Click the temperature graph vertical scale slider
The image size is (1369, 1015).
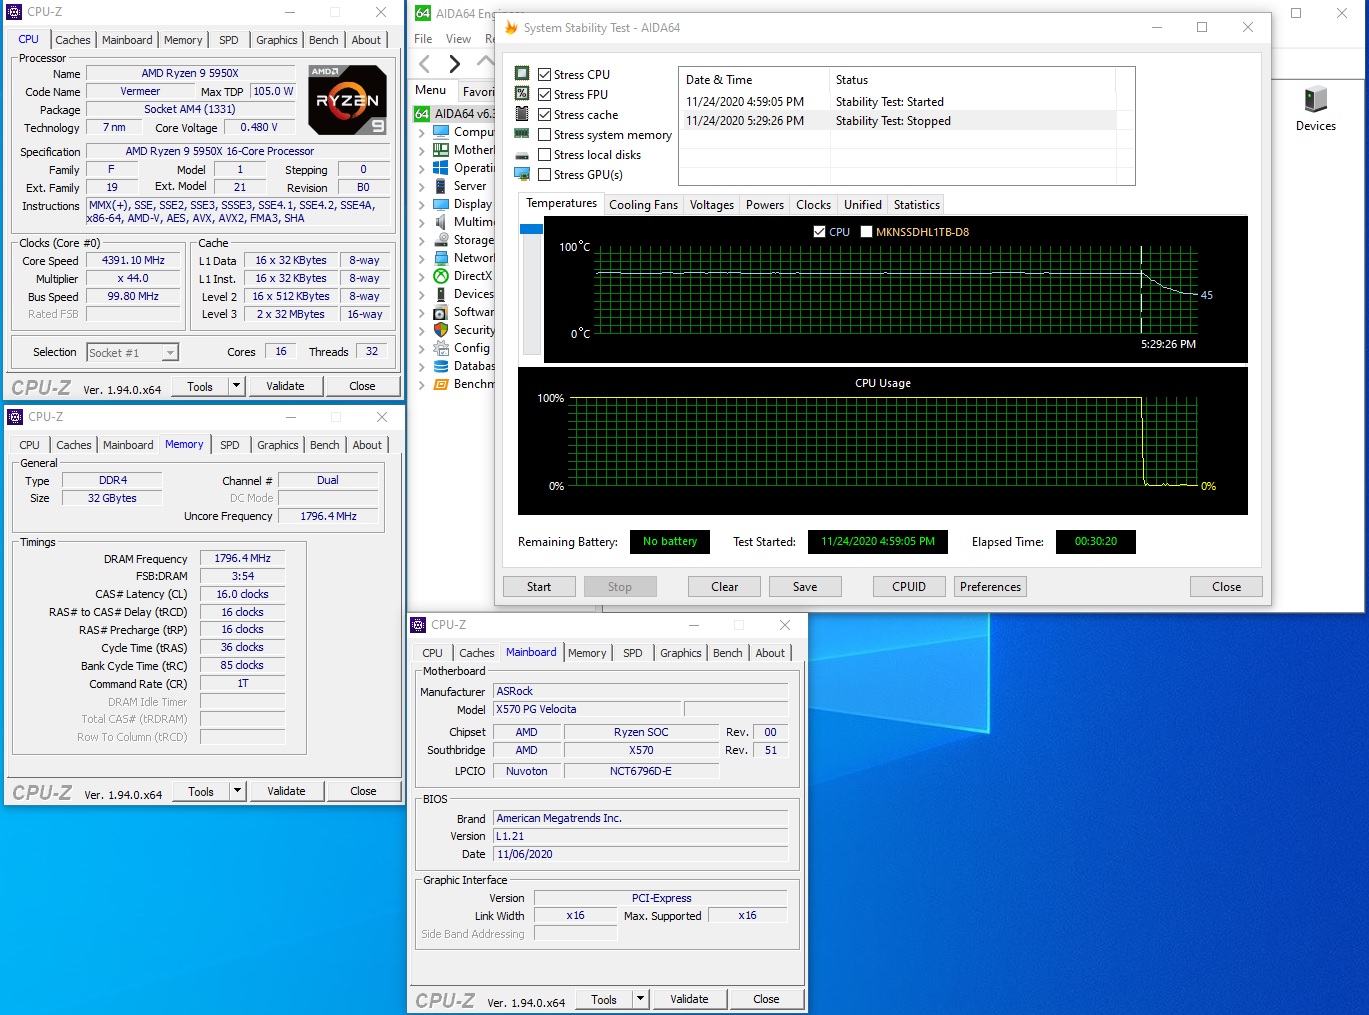point(531,230)
